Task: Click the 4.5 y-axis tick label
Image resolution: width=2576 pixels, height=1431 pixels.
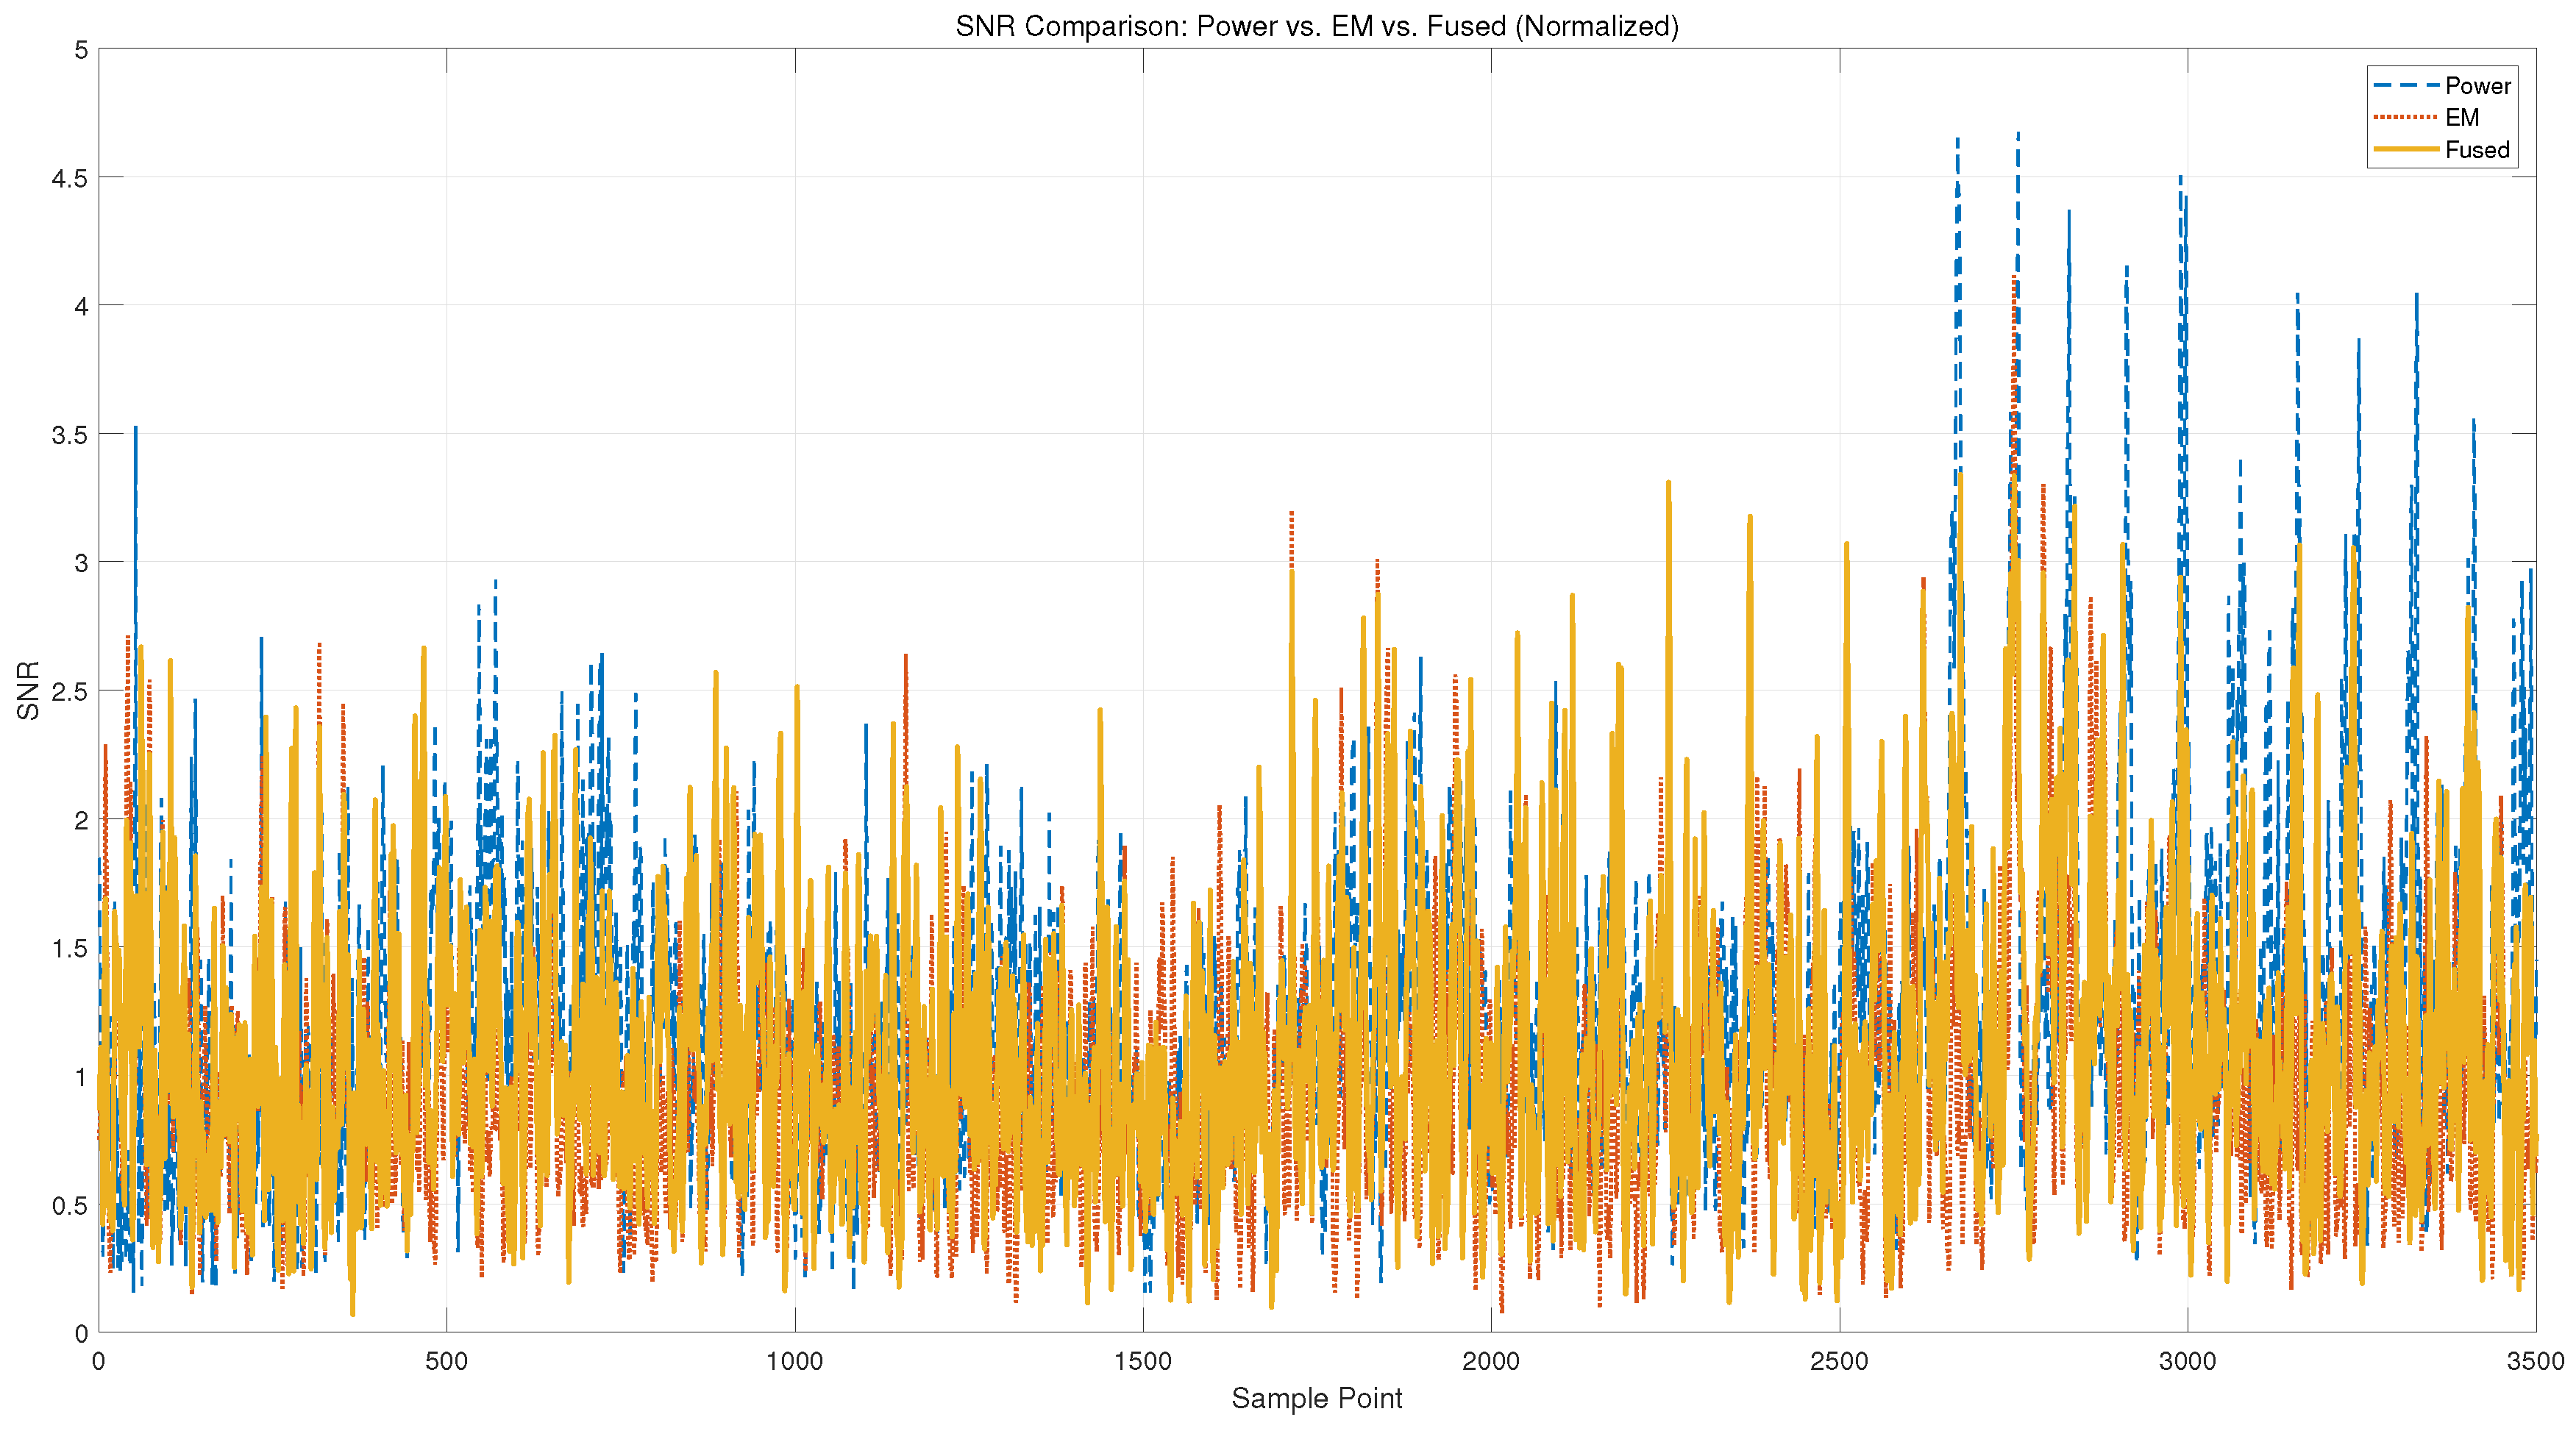Action: click(69, 178)
